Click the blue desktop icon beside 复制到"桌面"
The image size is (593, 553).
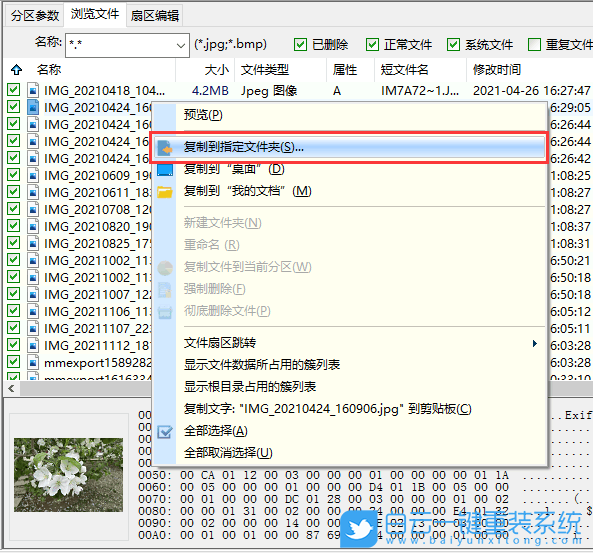165,169
